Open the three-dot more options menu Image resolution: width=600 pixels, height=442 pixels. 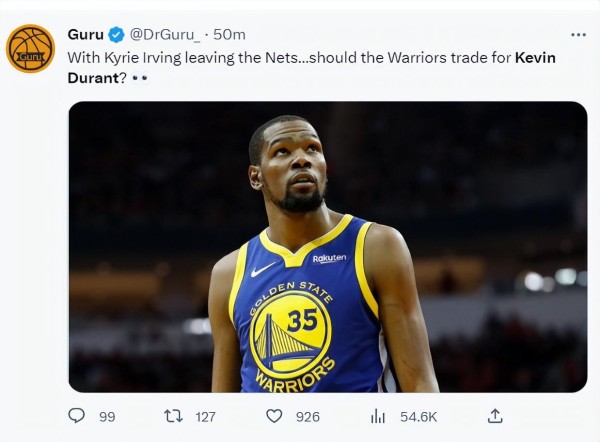578,35
